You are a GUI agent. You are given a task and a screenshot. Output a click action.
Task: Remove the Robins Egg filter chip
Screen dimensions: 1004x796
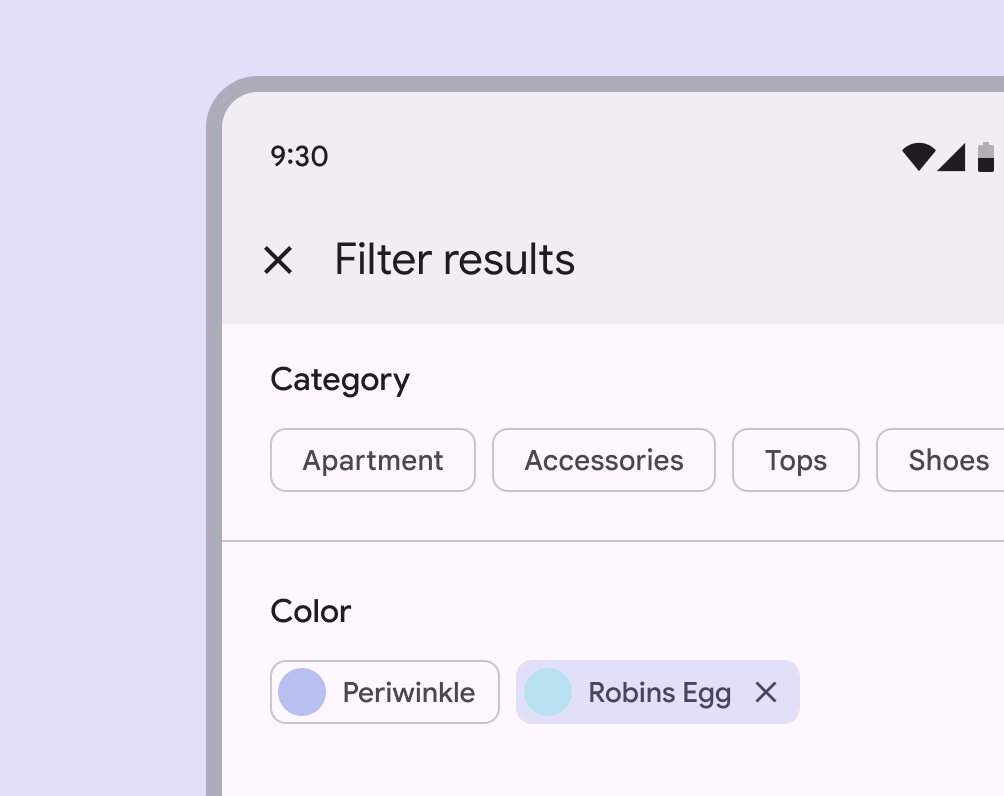click(x=766, y=692)
